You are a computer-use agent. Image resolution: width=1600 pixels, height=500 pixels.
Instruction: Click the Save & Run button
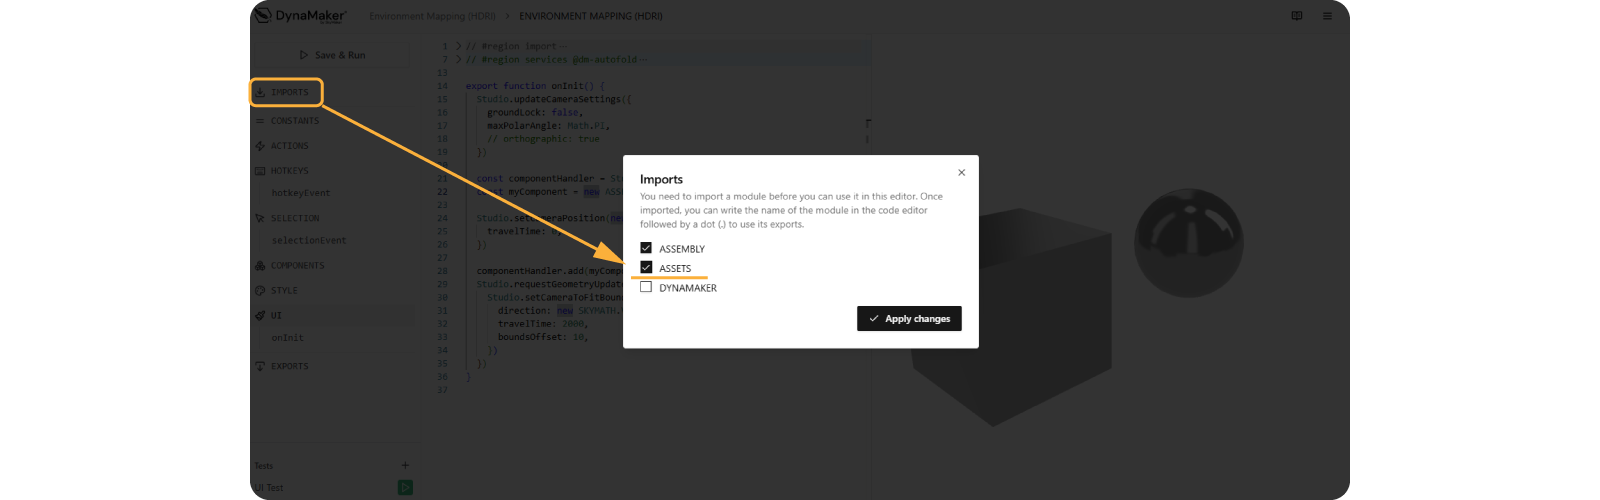[x=332, y=55]
